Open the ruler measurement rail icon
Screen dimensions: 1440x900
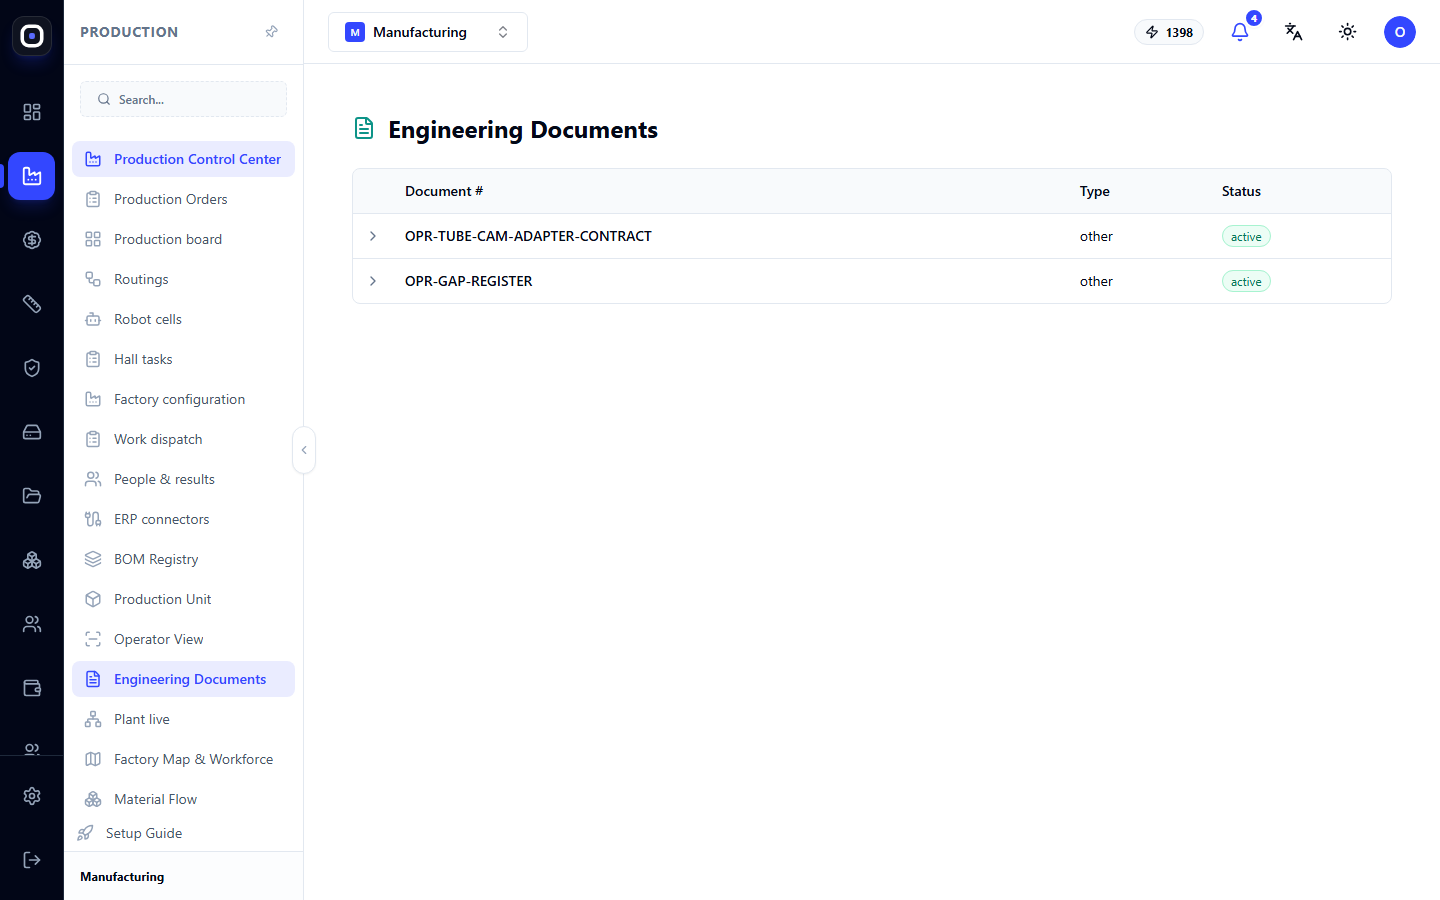pyautogui.click(x=32, y=304)
